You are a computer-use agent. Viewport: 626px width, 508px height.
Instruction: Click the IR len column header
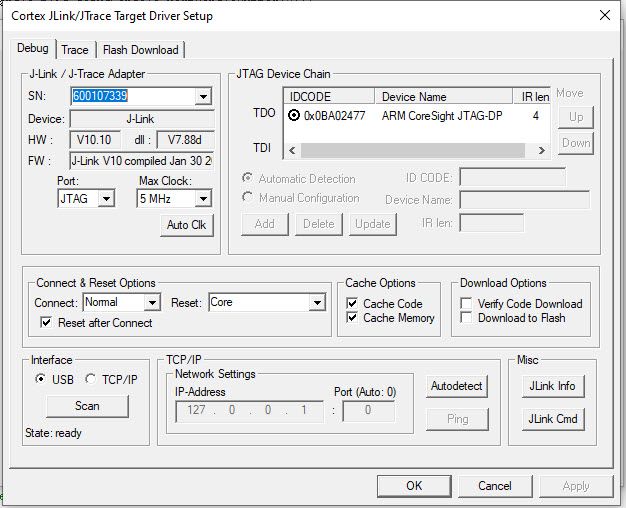pyautogui.click(x=532, y=96)
